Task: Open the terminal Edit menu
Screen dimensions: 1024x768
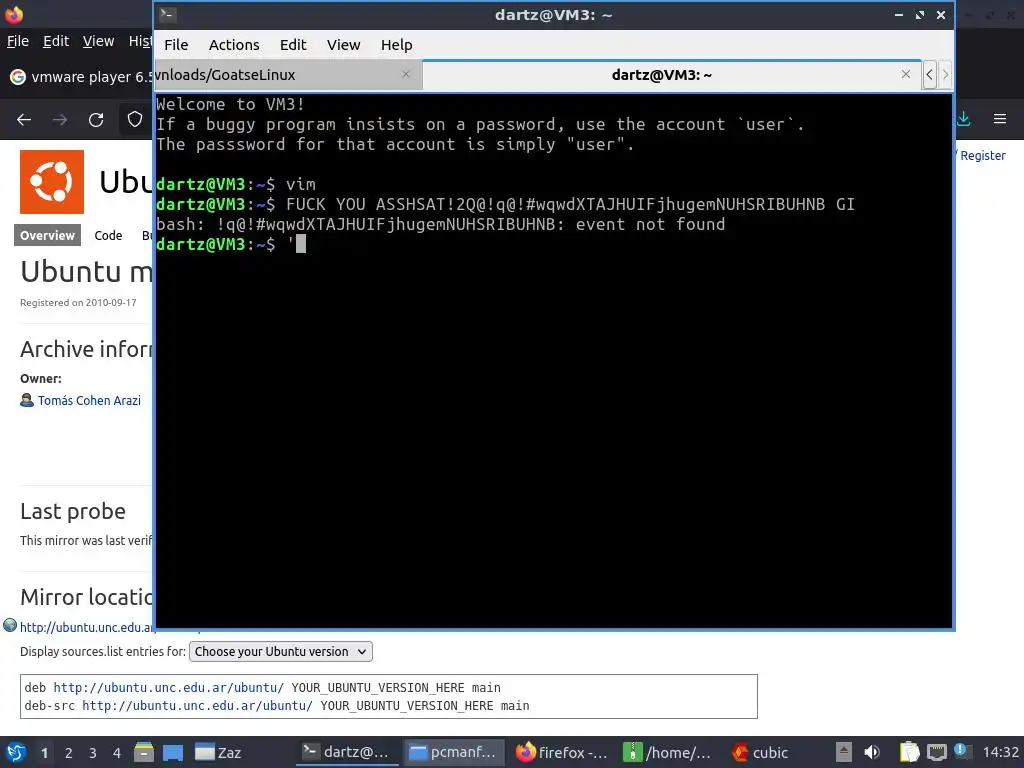Action: click(293, 45)
